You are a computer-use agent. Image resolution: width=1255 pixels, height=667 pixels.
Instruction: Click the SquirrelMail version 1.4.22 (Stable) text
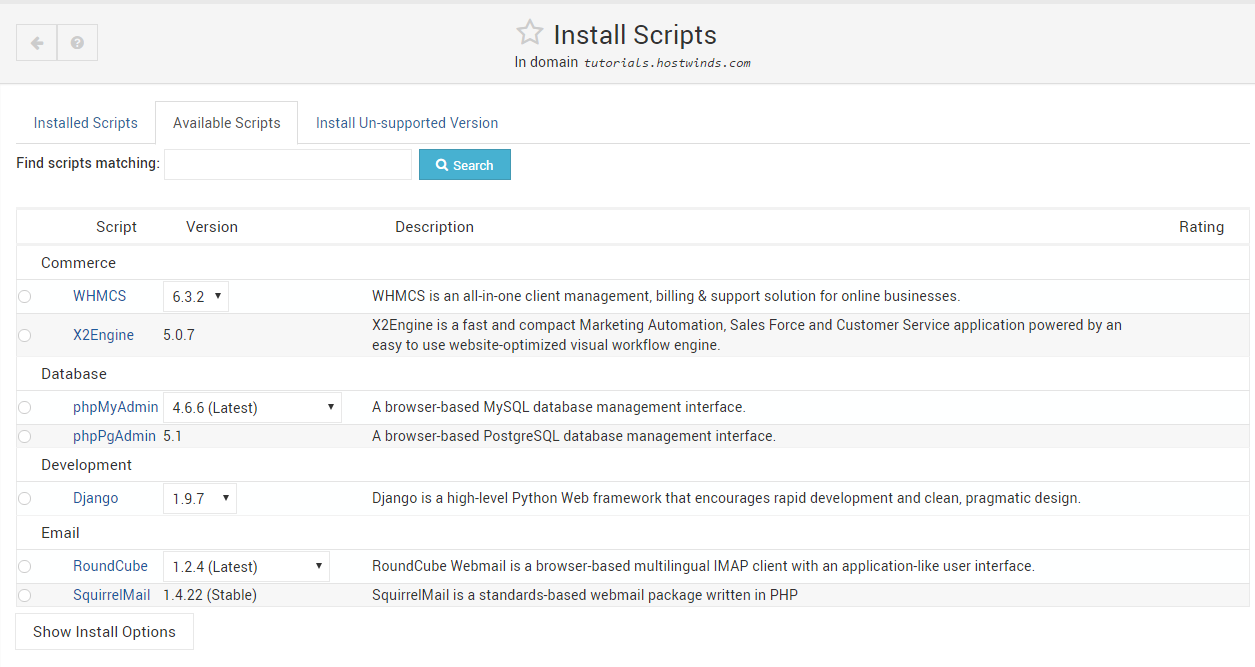click(210, 595)
